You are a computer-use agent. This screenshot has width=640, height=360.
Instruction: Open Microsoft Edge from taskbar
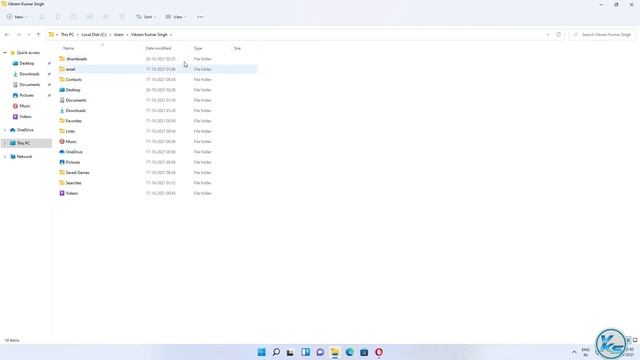tap(349, 352)
